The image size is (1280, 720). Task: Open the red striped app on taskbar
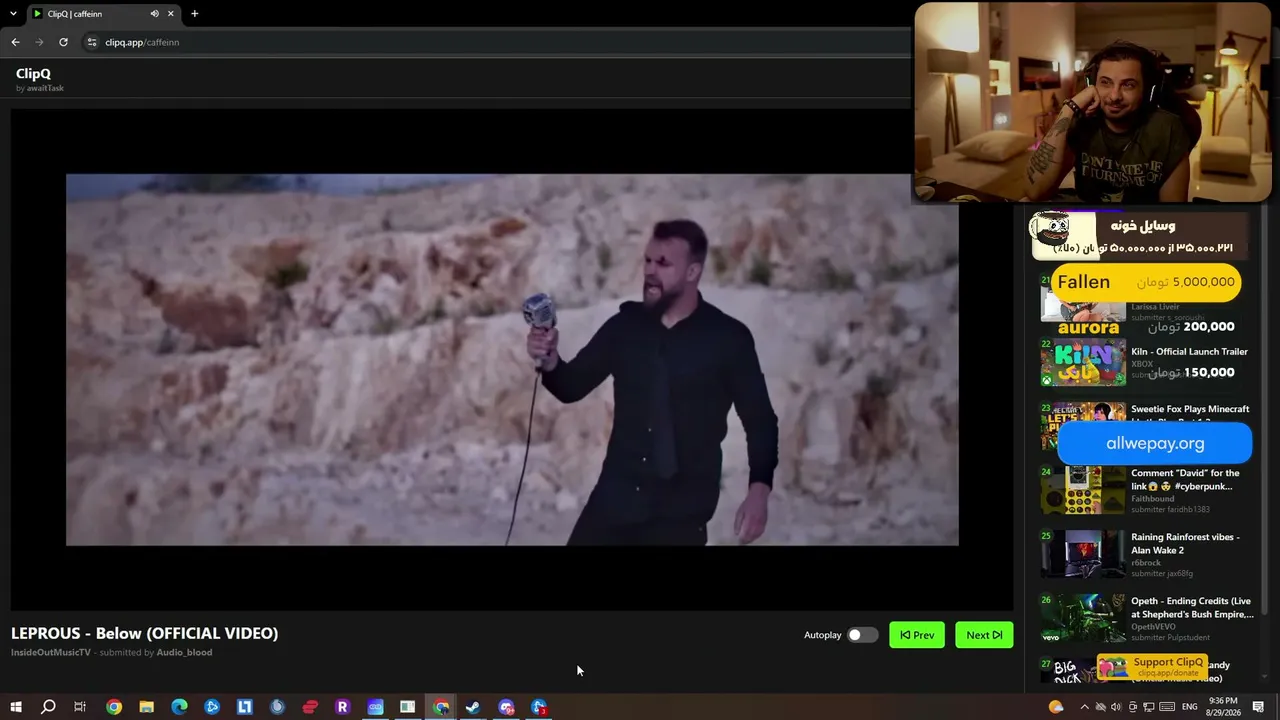(x=310, y=707)
